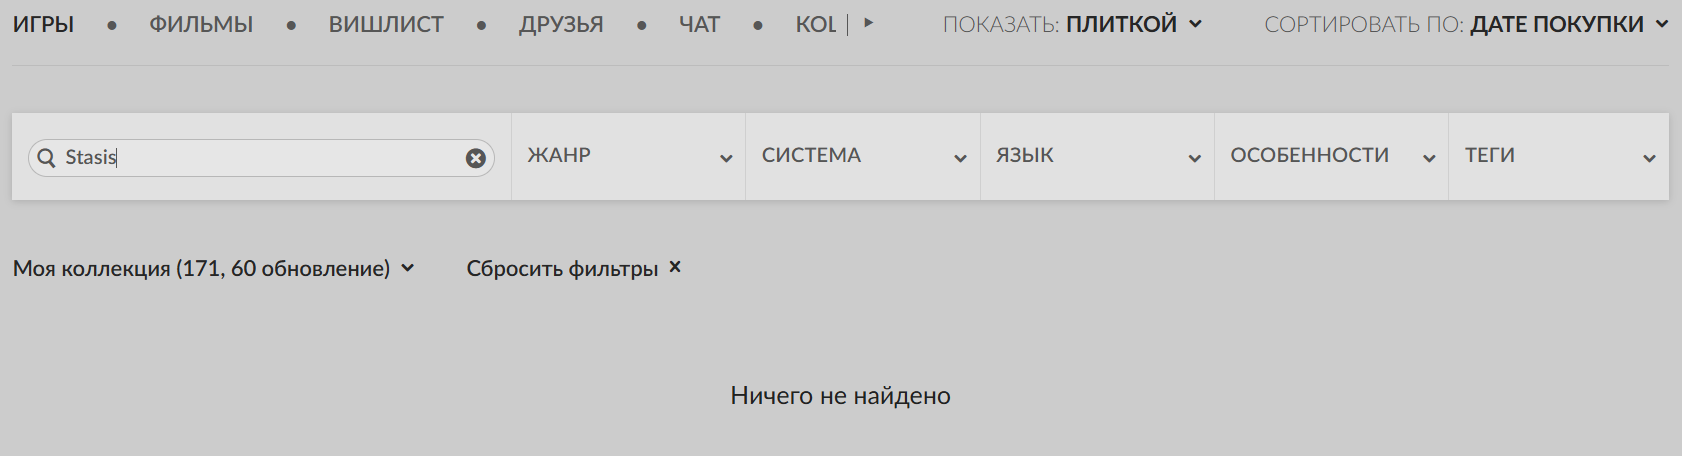The width and height of the screenshot is (1682, 456).
Task: Select the ДРУЗЬЯ tab
Action: [x=561, y=24]
